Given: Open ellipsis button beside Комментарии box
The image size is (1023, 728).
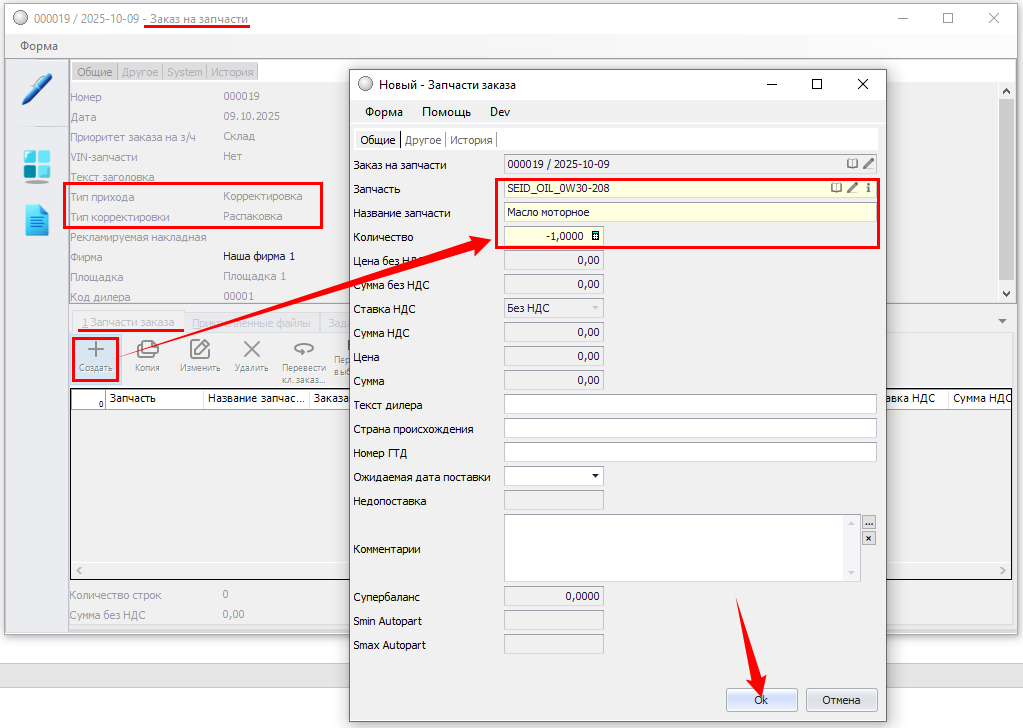Looking at the screenshot, I should click(868, 523).
